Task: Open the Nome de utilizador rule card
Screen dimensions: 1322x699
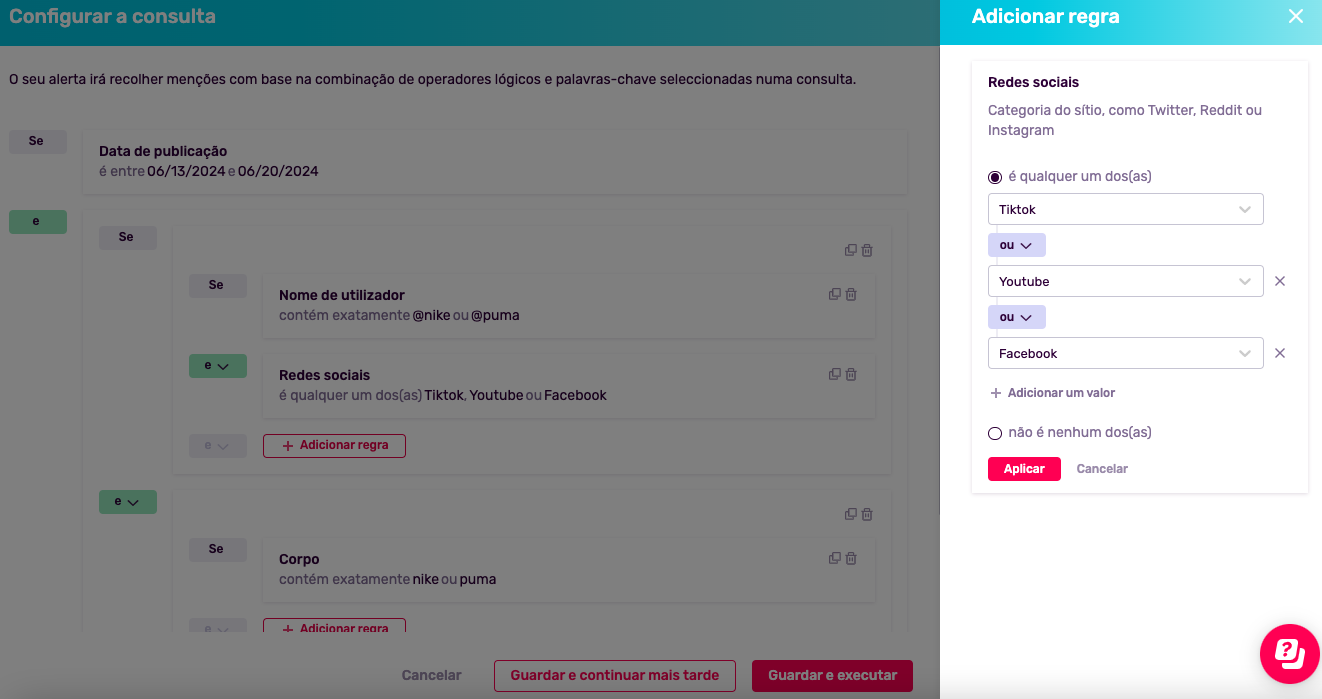Action: pos(569,305)
